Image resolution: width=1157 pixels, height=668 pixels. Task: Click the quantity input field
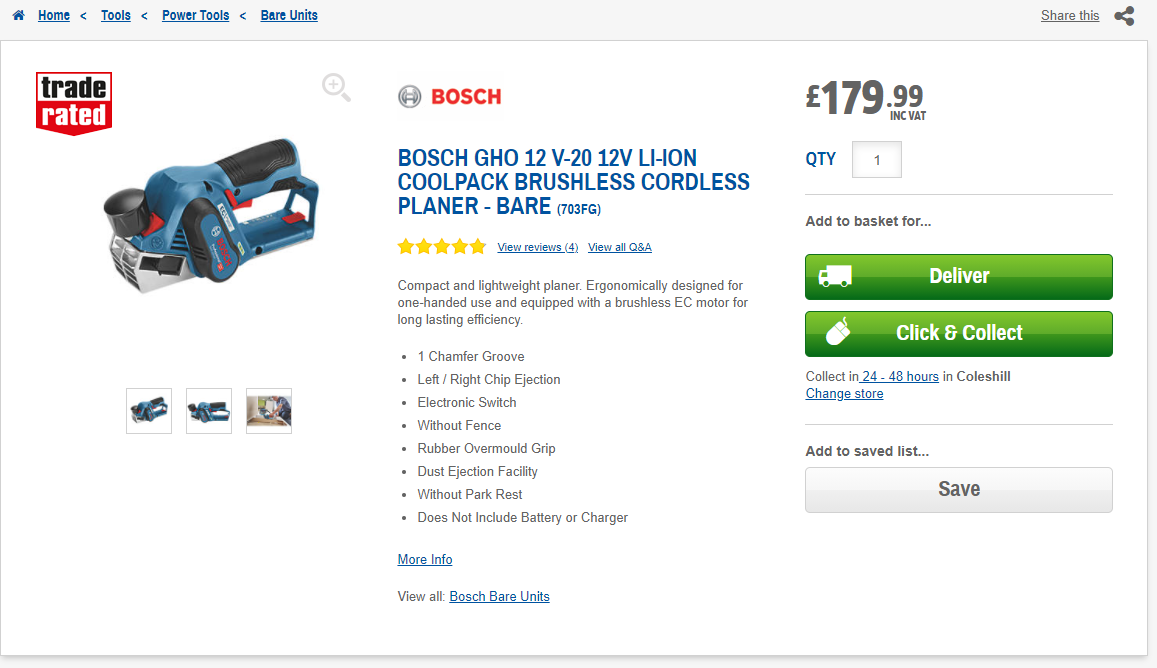tap(877, 160)
